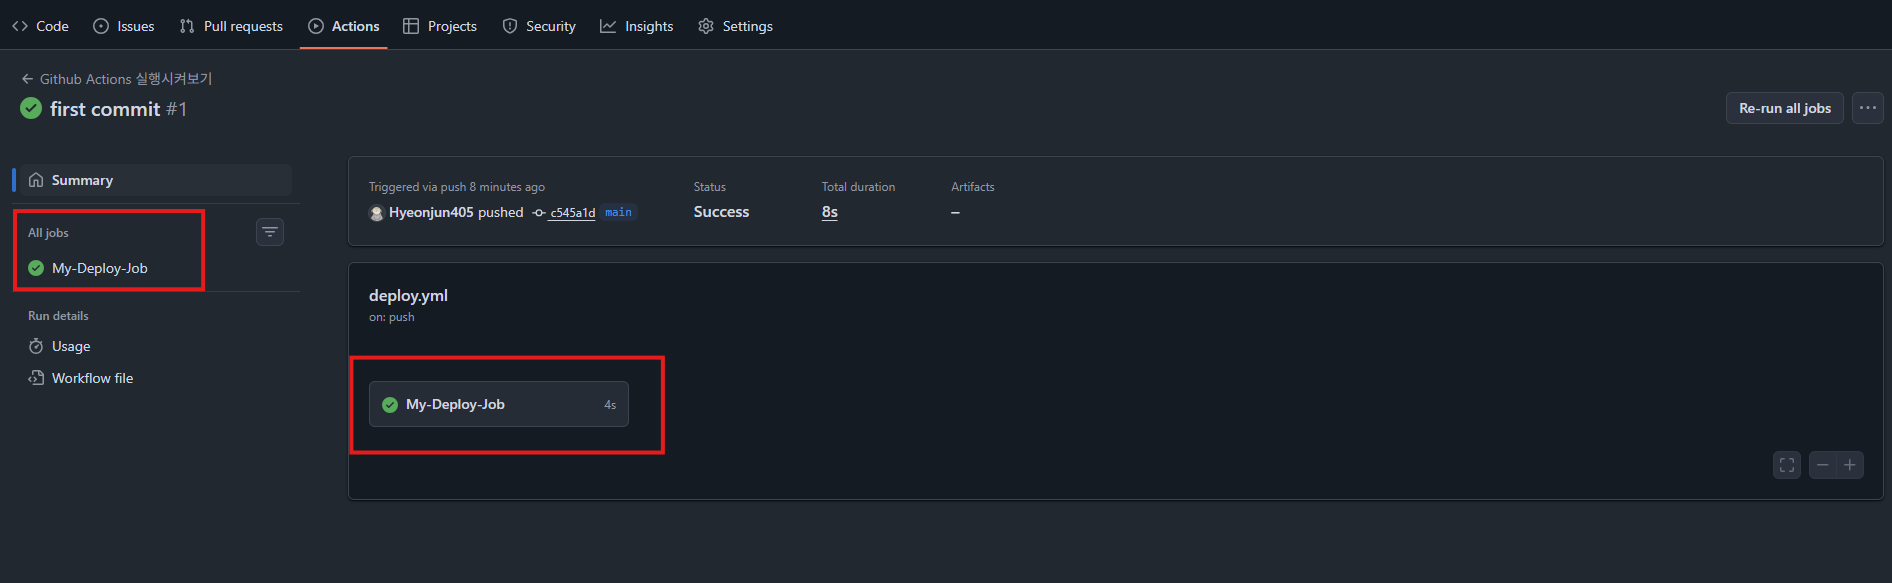Open the Projects tab
This screenshot has width=1892, height=583.
[x=440, y=26]
